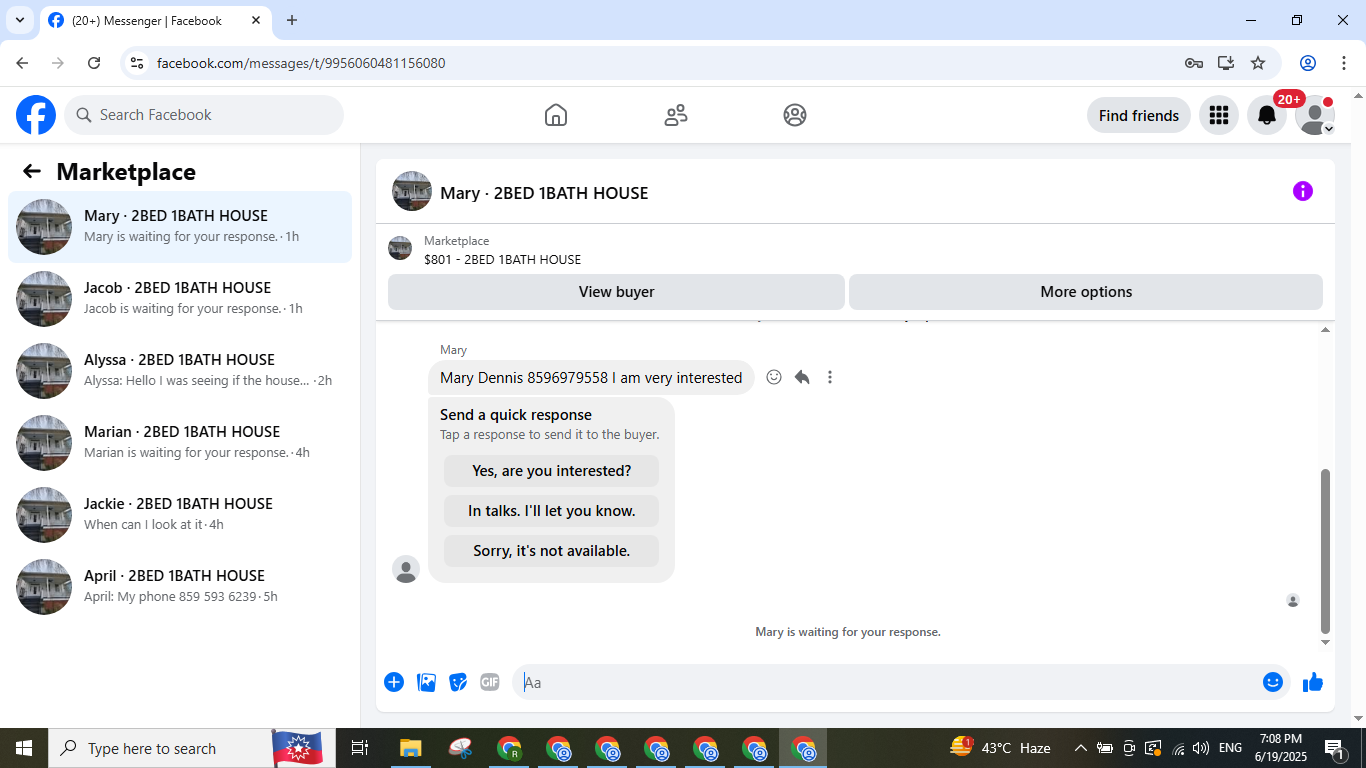Send quick reply 'In talks. I'll let you know.'
The height and width of the screenshot is (768, 1366).
pyautogui.click(x=552, y=511)
